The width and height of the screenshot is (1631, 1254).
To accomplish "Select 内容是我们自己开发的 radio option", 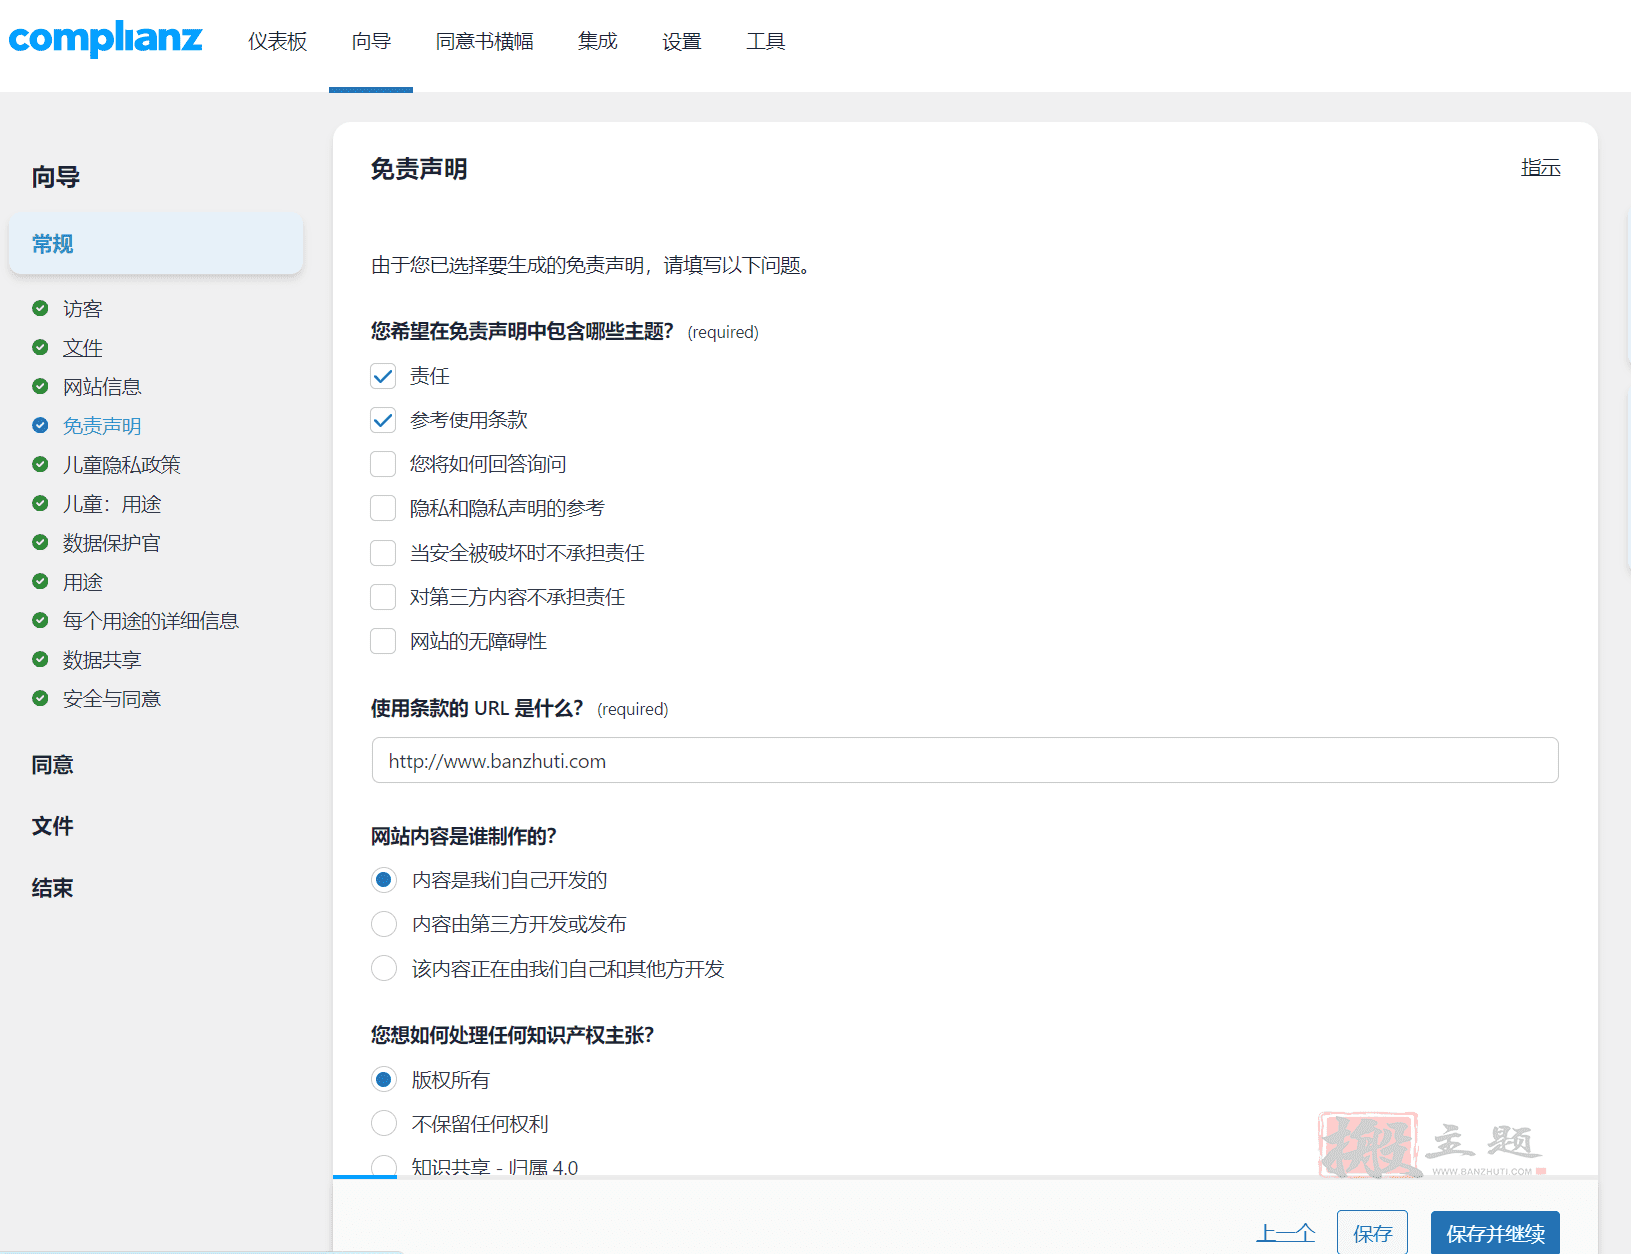I will 384,880.
